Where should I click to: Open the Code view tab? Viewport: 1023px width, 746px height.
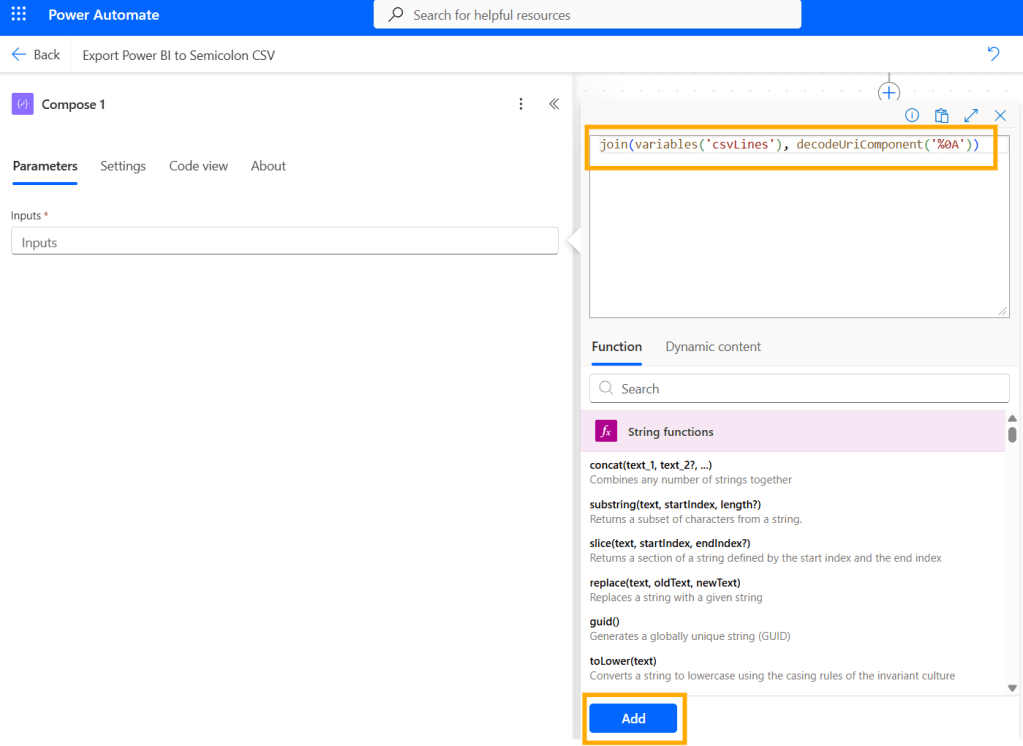(198, 166)
